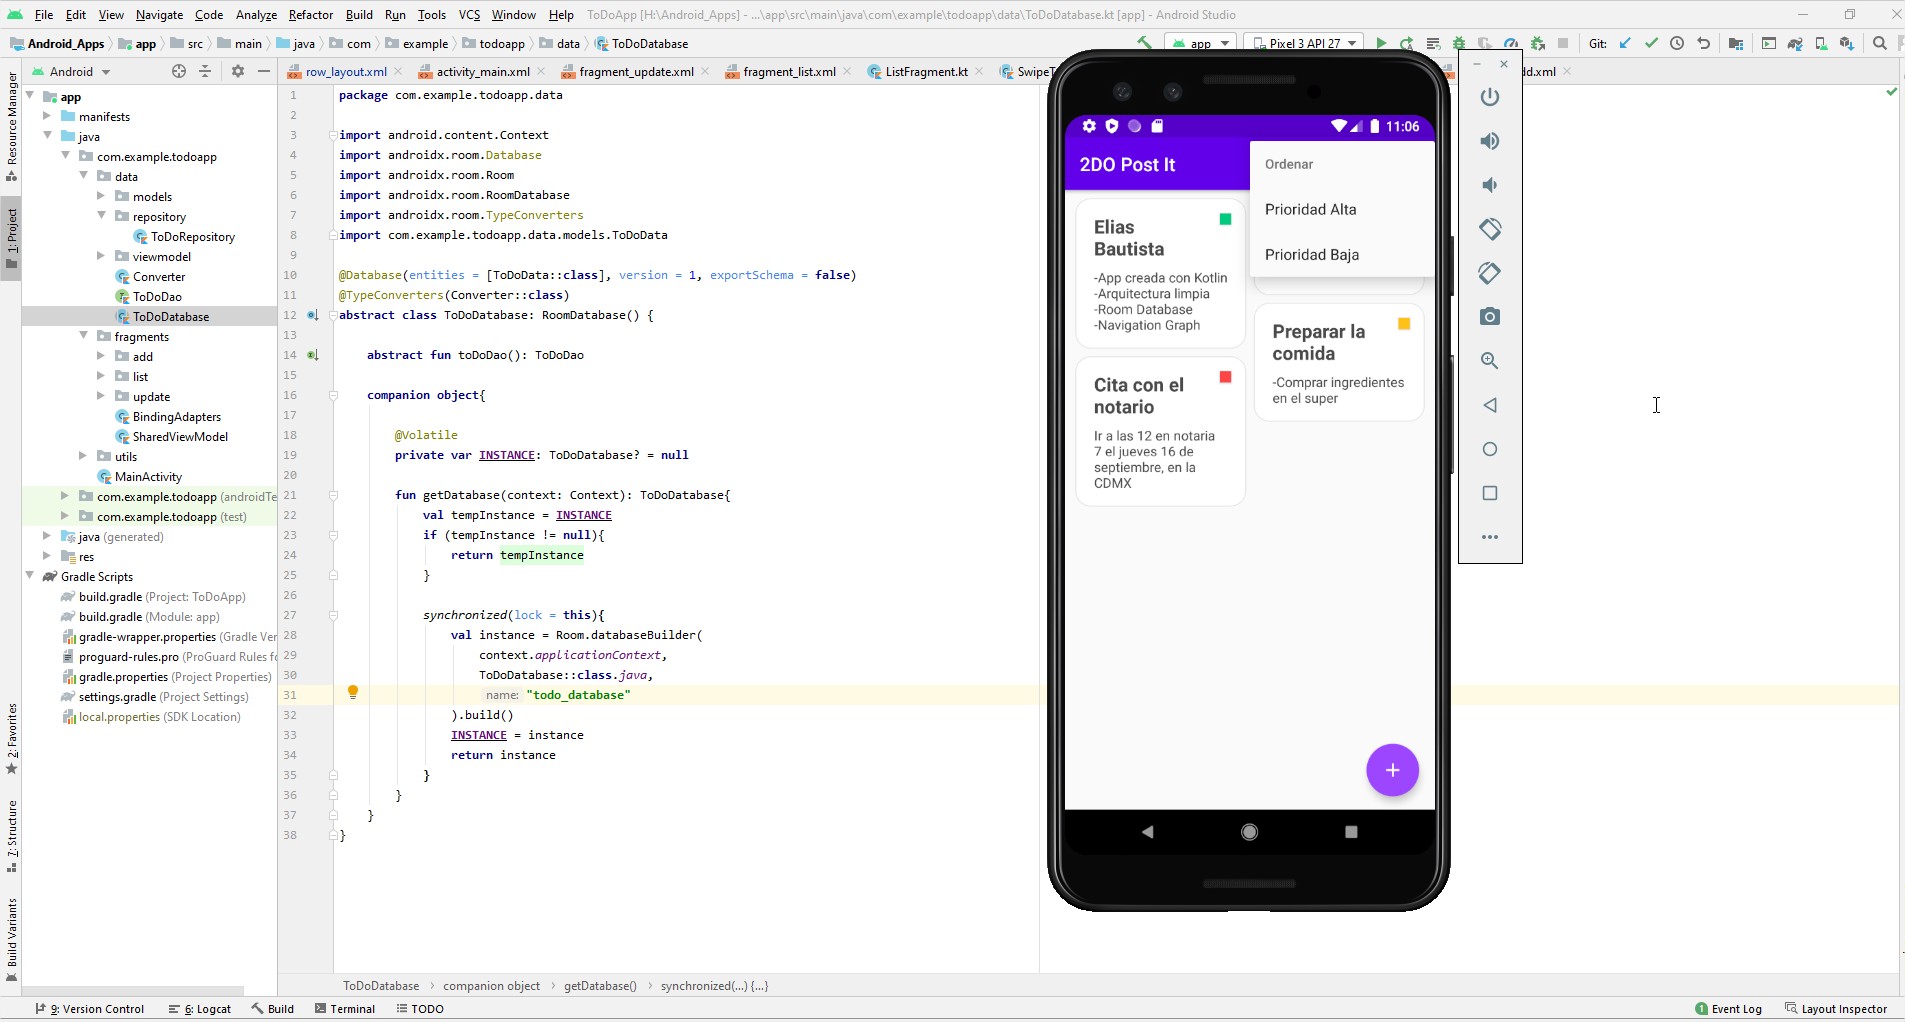
Task: Open the Pixel 3 API 27 device dropdown
Action: click(x=1304, y=43)
